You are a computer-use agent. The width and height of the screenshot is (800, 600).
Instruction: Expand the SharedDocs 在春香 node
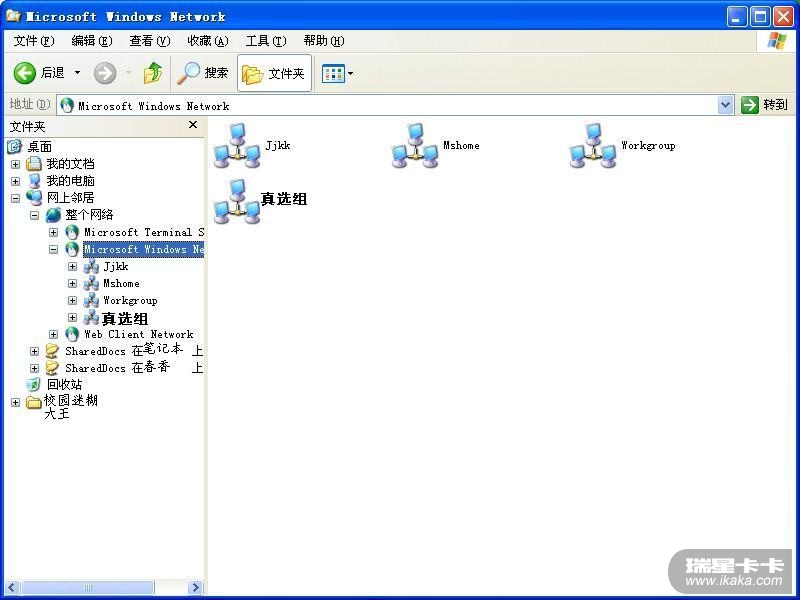(x=34, y=368)
